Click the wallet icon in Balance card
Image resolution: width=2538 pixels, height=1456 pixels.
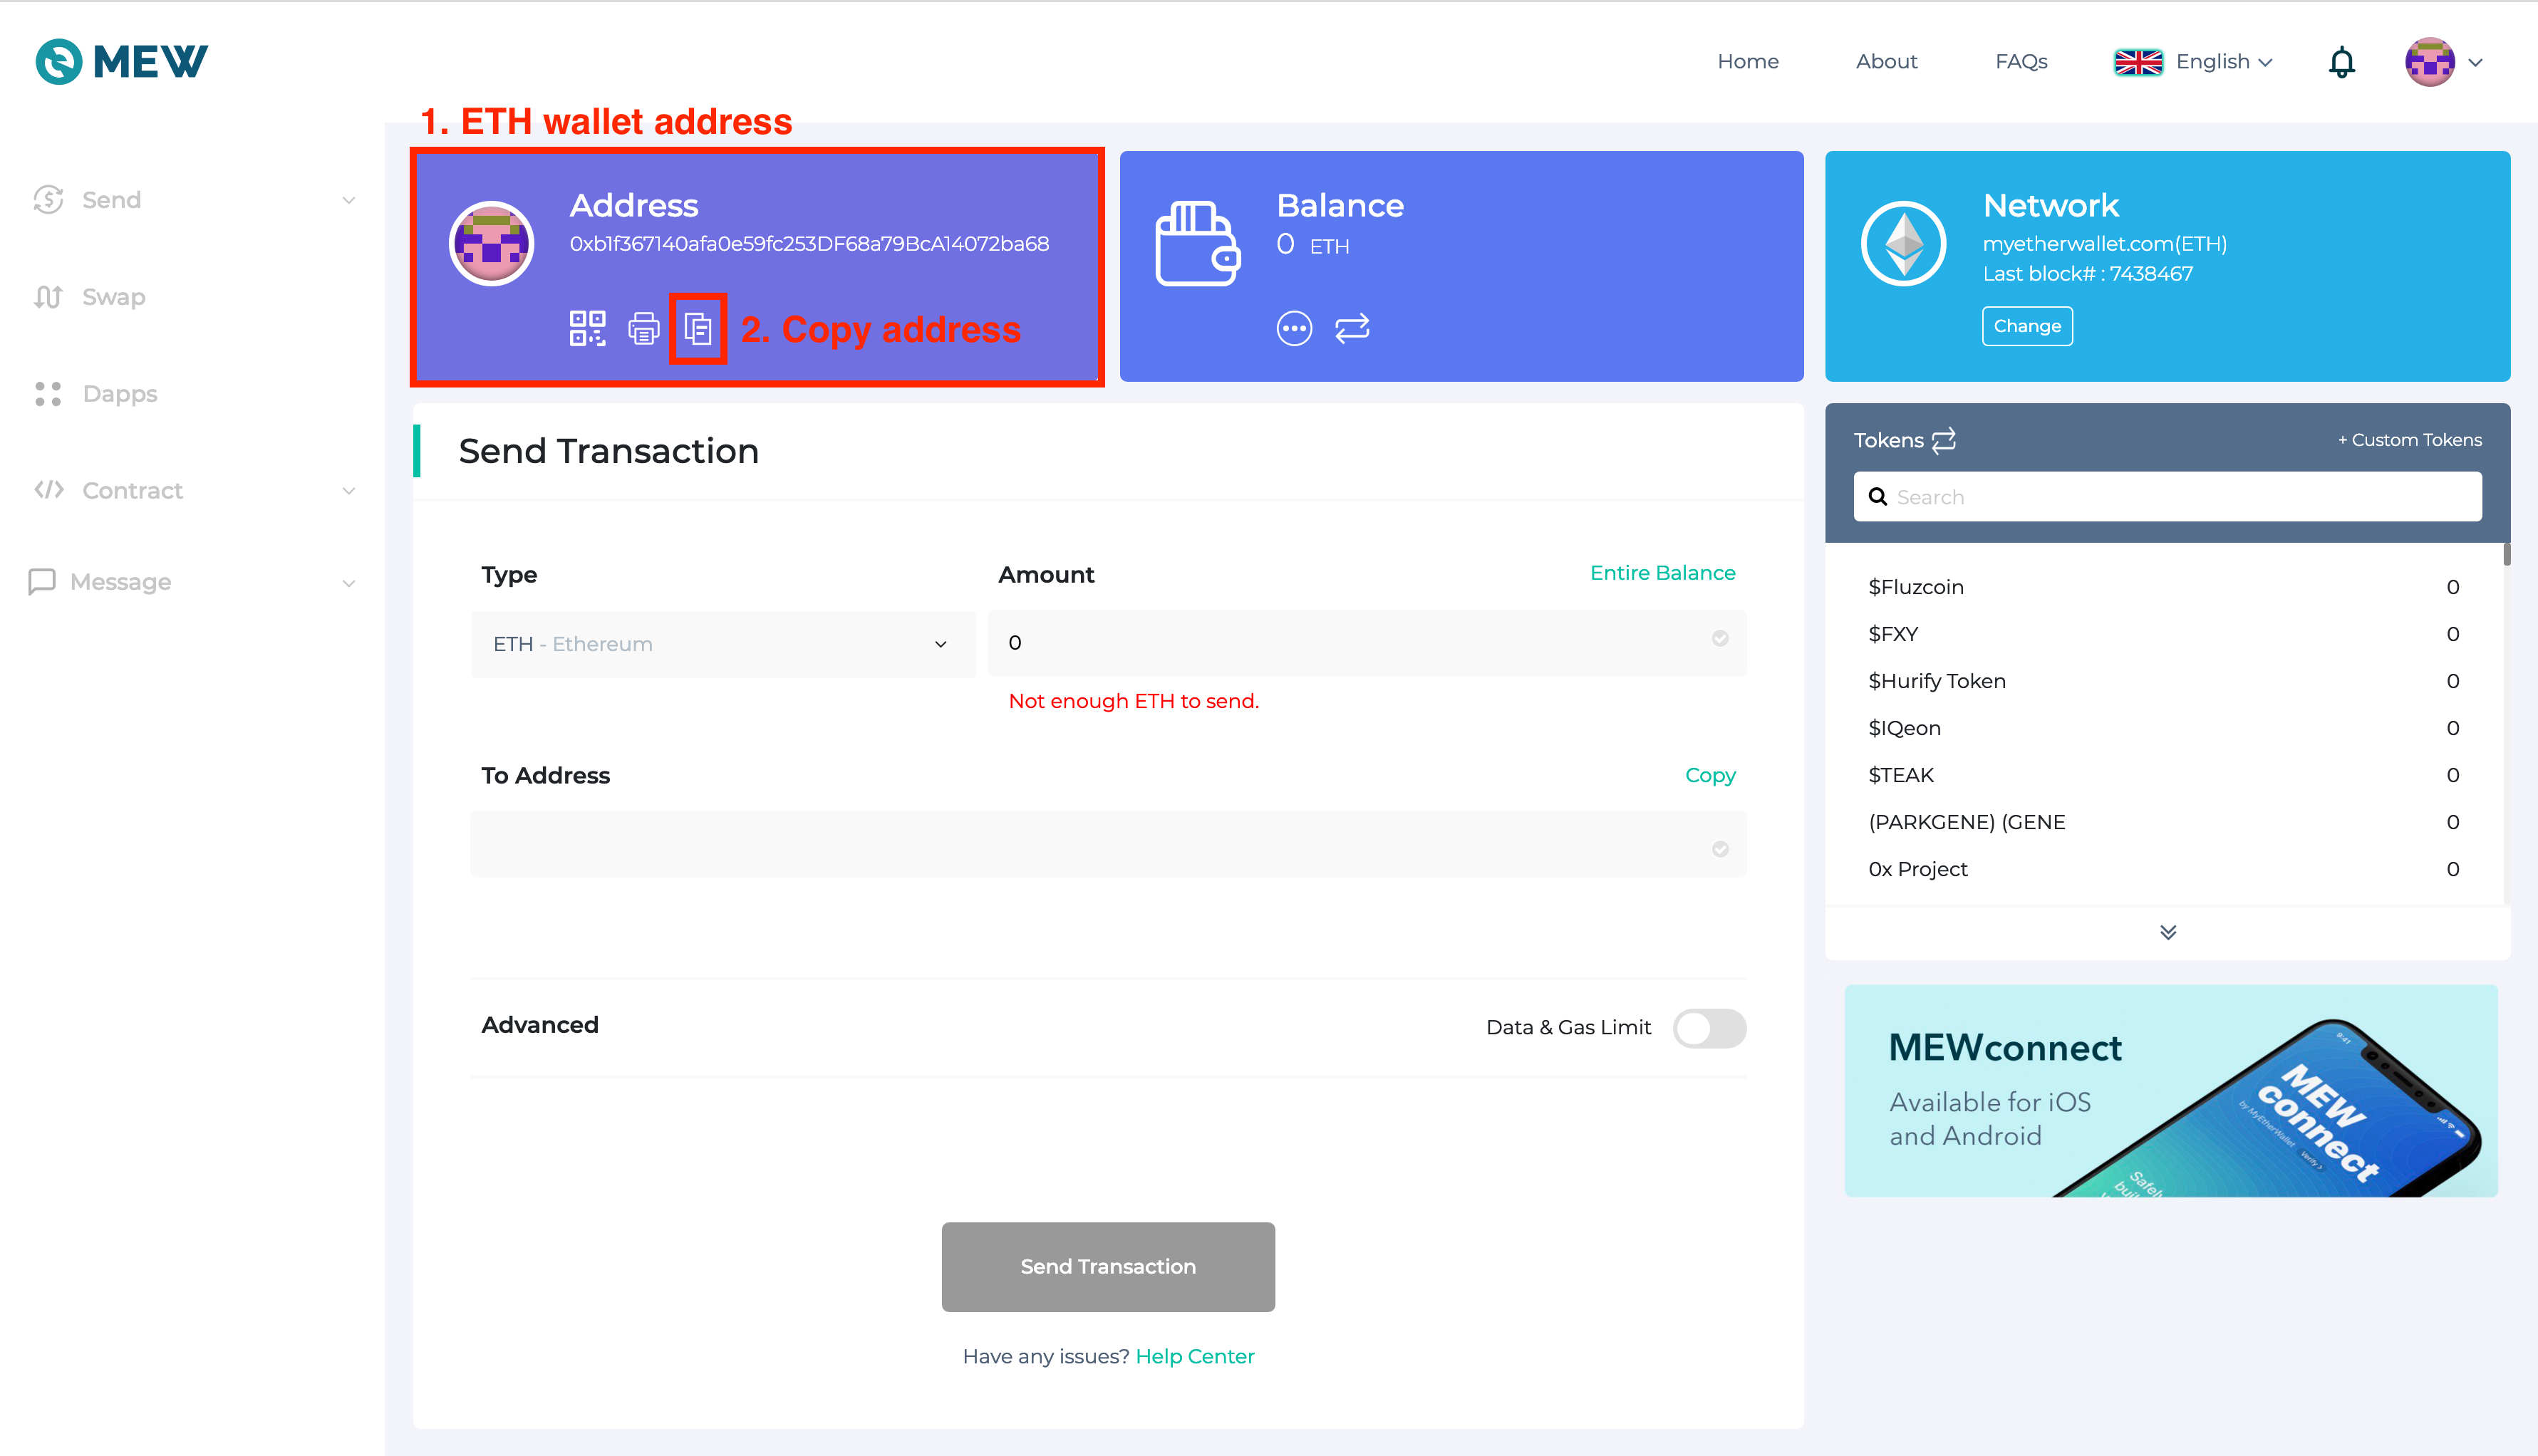click(x=1198, y=243)
